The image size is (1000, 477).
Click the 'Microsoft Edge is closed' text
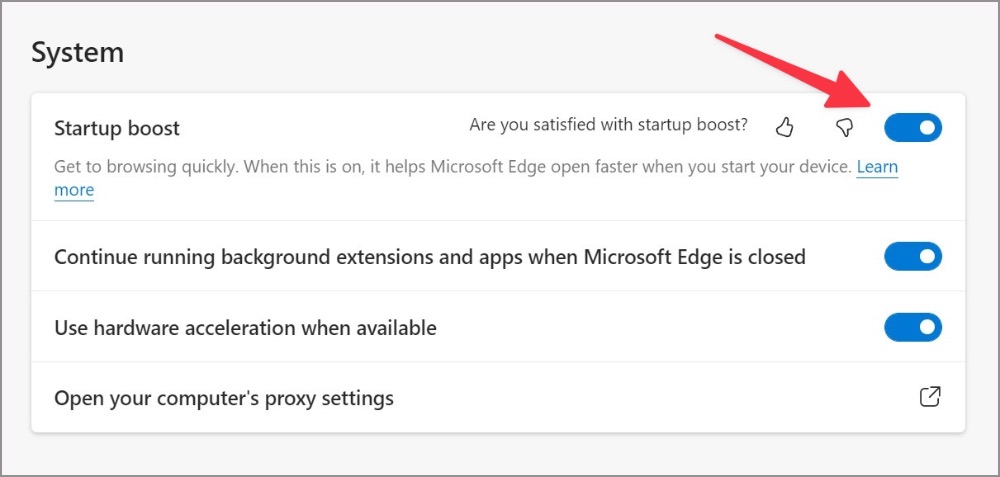coord(695,256)
